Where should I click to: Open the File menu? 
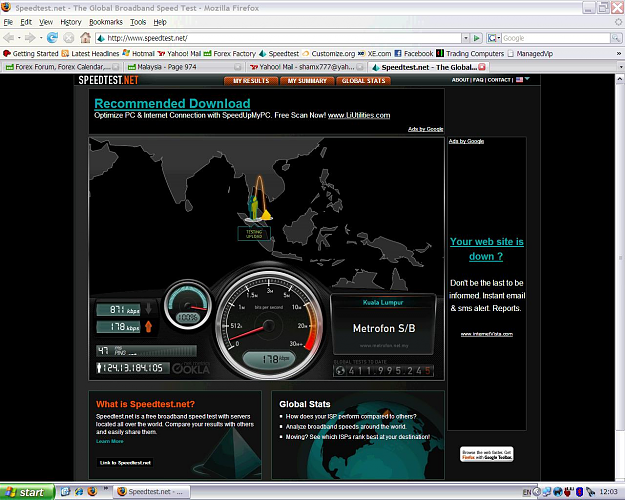tap(8, 22)
